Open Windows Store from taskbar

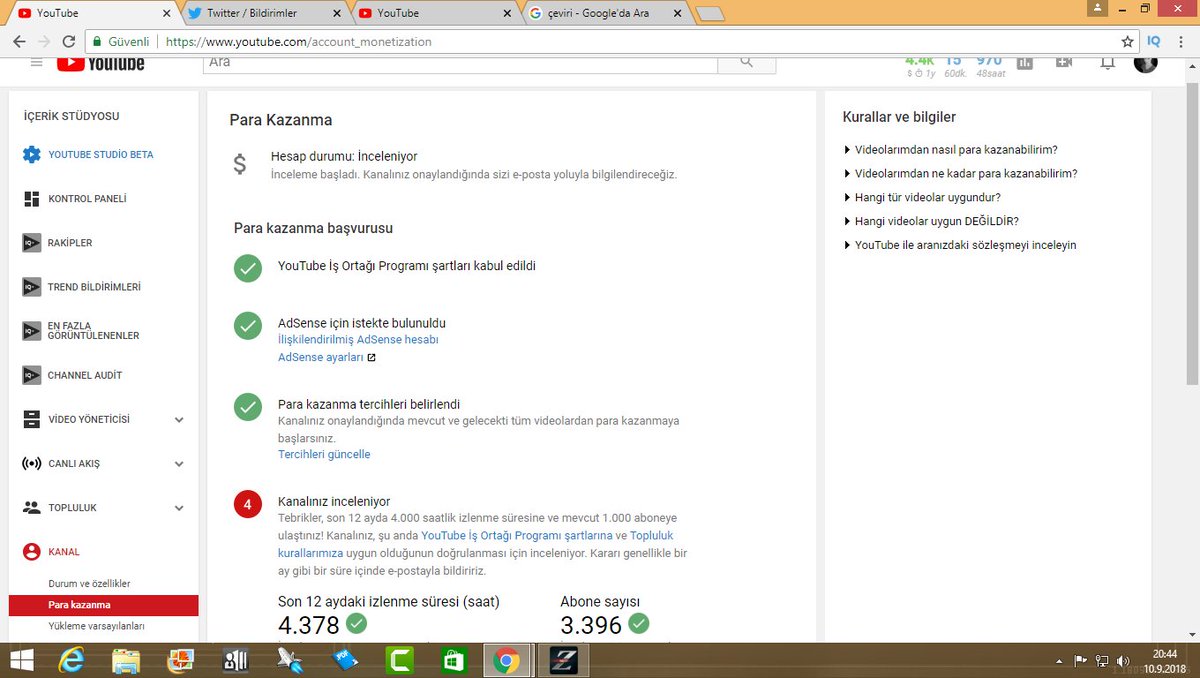454,660
